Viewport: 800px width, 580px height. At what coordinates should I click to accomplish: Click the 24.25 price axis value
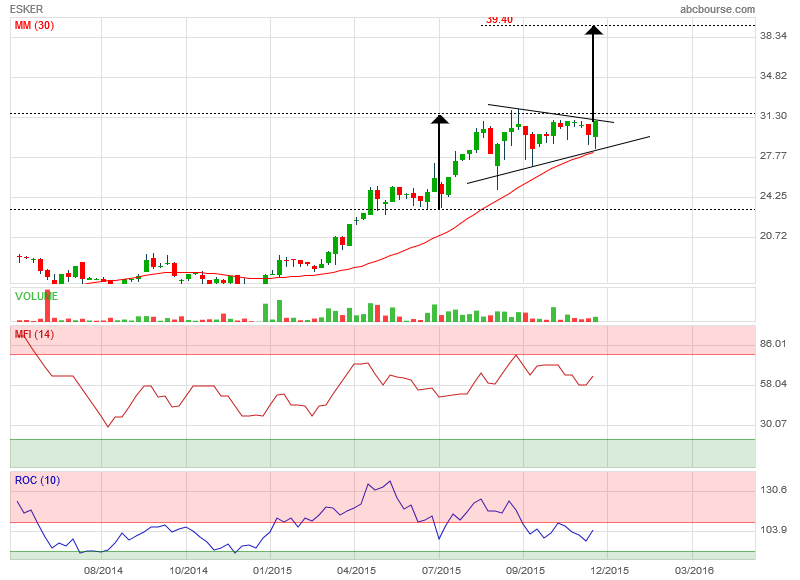[773, 196]
